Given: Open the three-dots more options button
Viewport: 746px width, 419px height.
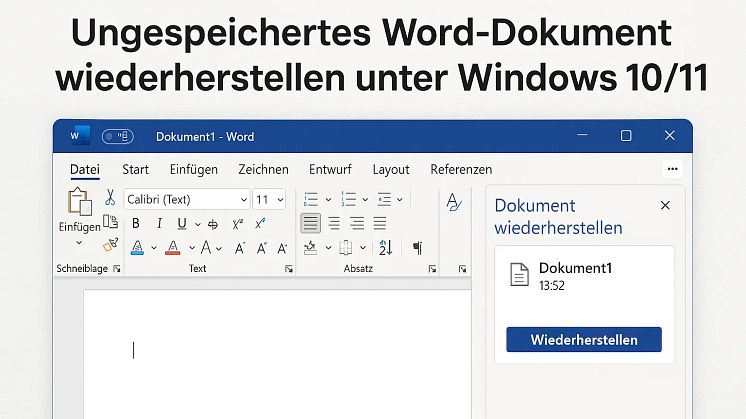Looking at the screenshot, I should (672, 169).
